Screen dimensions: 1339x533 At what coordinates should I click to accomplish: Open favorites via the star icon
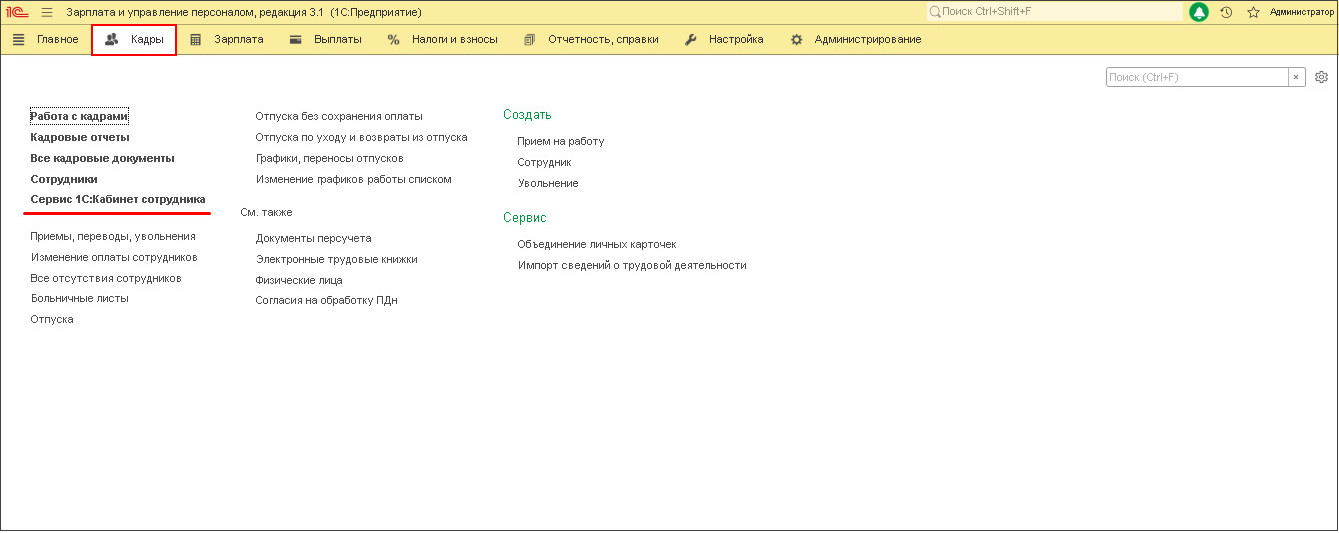[x=1253, y=12]
